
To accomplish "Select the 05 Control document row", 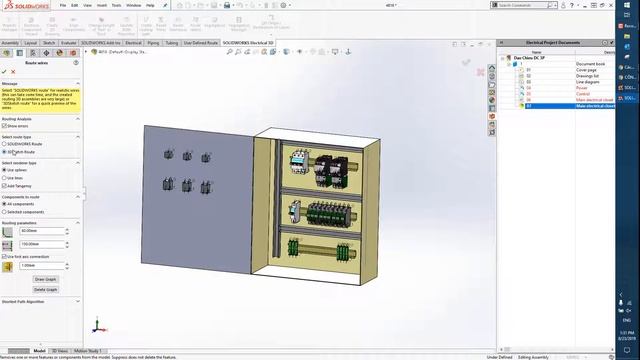I will [565, 94].
